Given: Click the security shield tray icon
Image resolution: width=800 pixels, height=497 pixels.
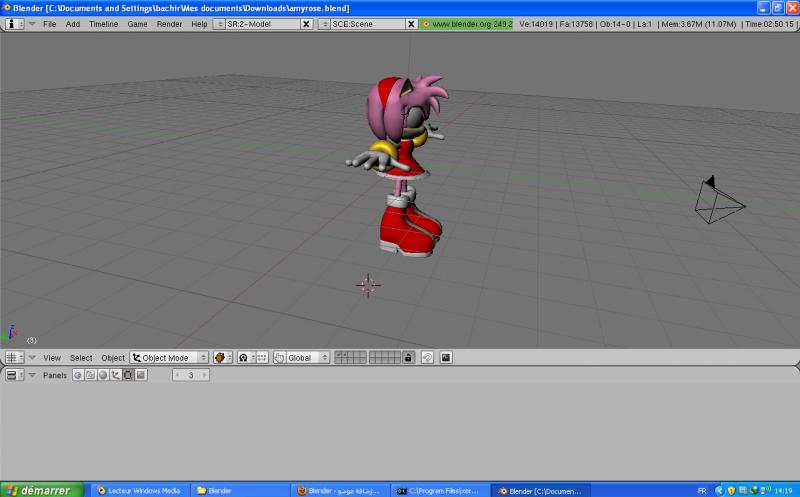Looking at the screenshot, I should tap(731, 490).
